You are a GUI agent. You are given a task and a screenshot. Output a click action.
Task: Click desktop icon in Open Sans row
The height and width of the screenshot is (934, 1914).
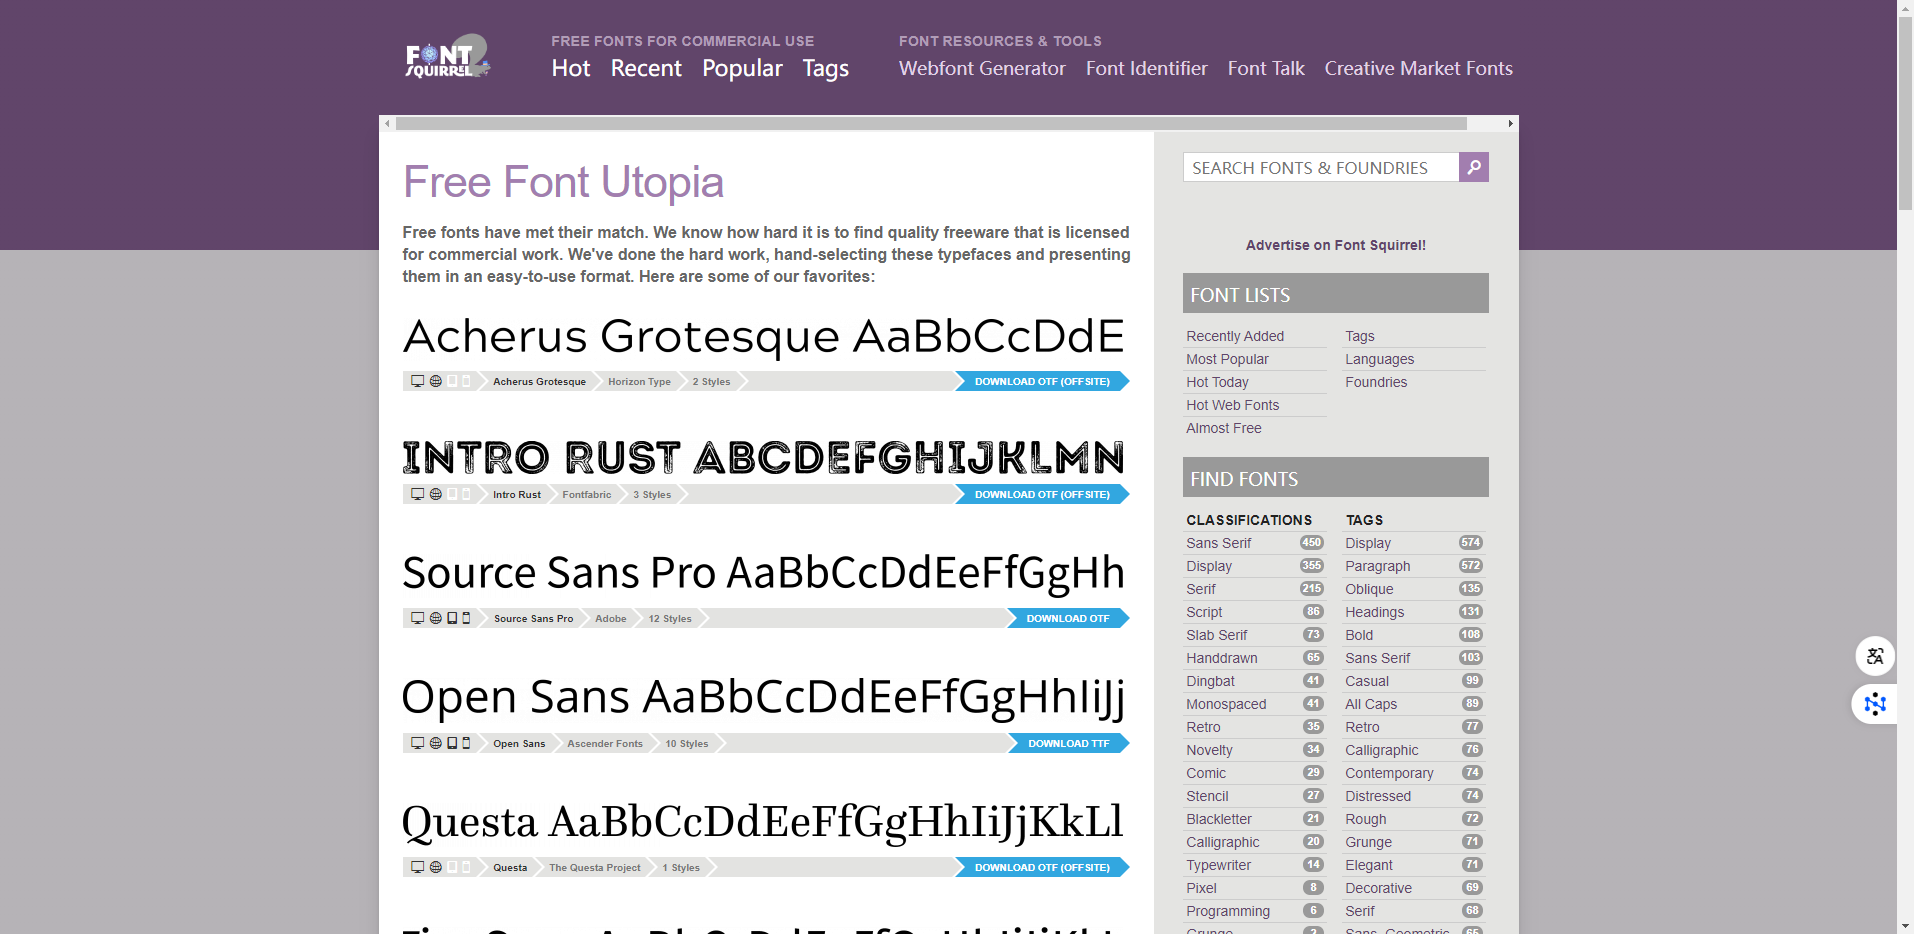click(x=418, y=743)
